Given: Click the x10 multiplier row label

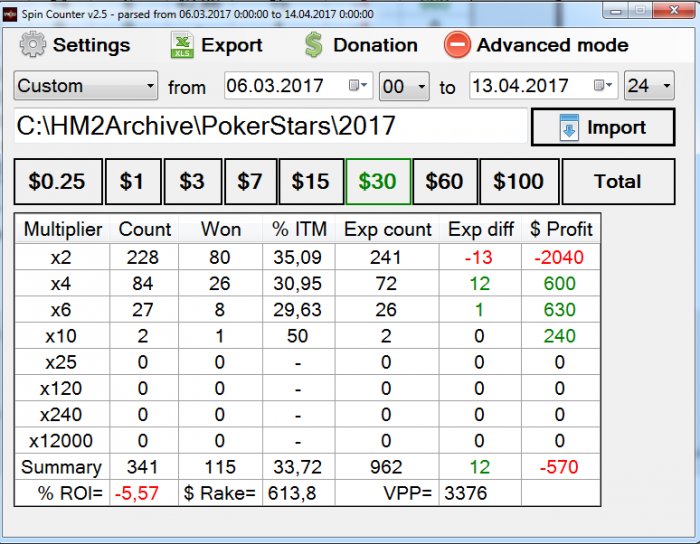Looking at the screenshot, I should click(x=61, y=336).
